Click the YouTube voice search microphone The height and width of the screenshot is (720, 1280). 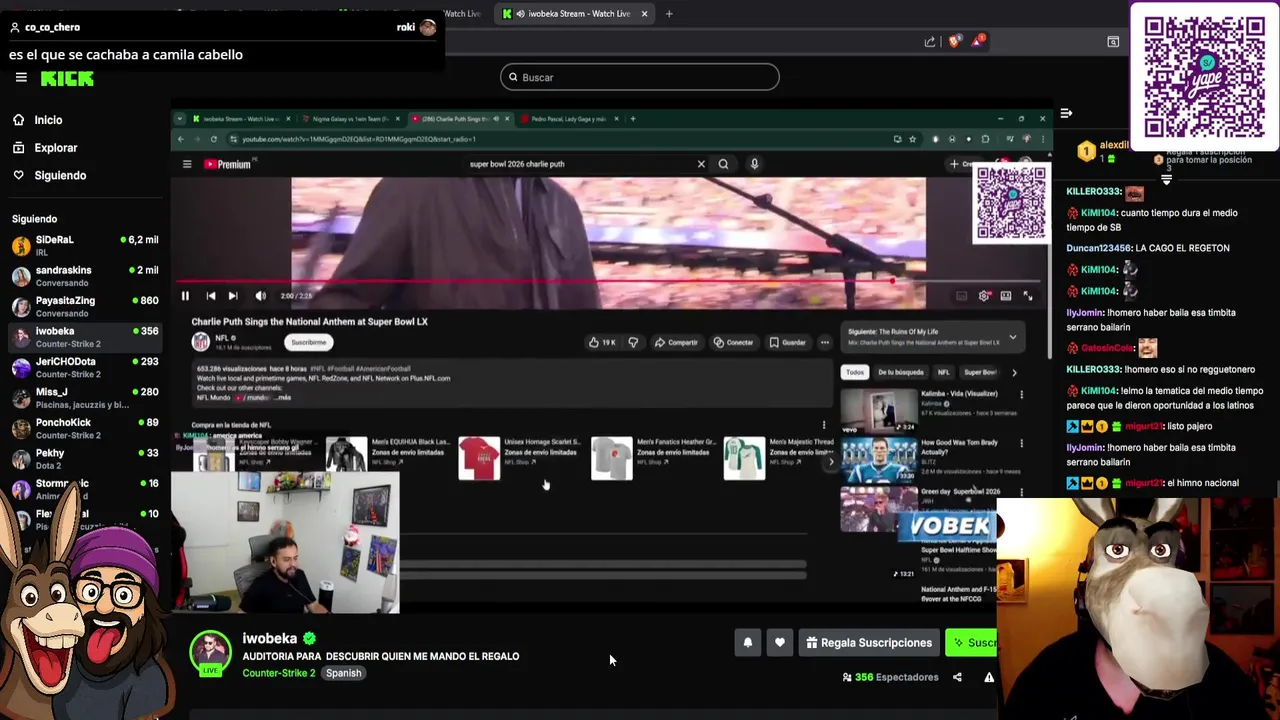click(x=754, y=164)
